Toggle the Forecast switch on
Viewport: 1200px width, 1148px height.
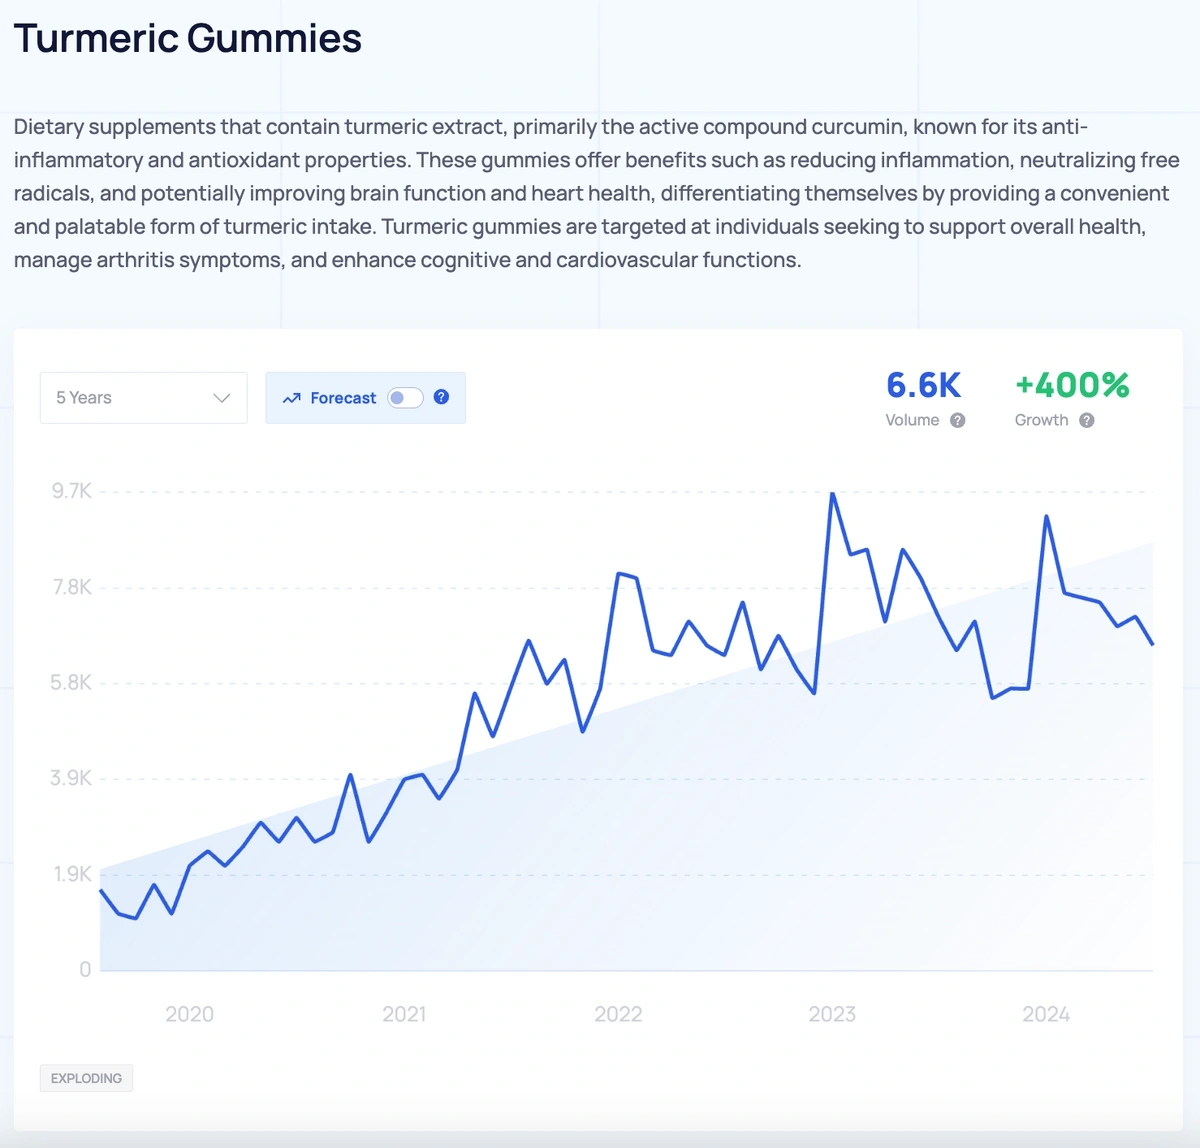point(405,398)
